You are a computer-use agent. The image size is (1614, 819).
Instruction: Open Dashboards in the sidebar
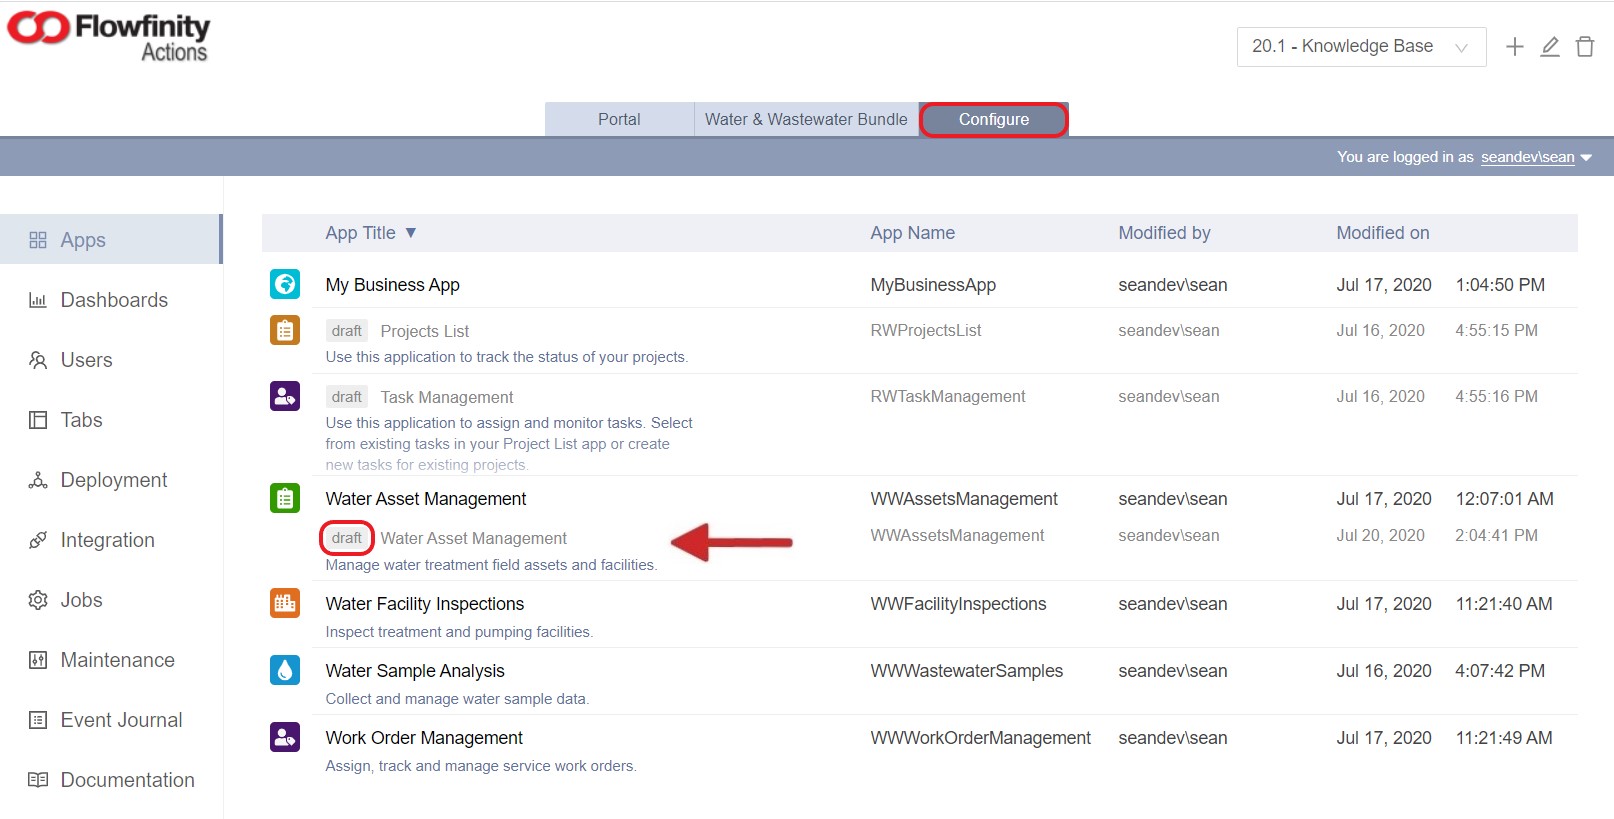pos(113,300)
